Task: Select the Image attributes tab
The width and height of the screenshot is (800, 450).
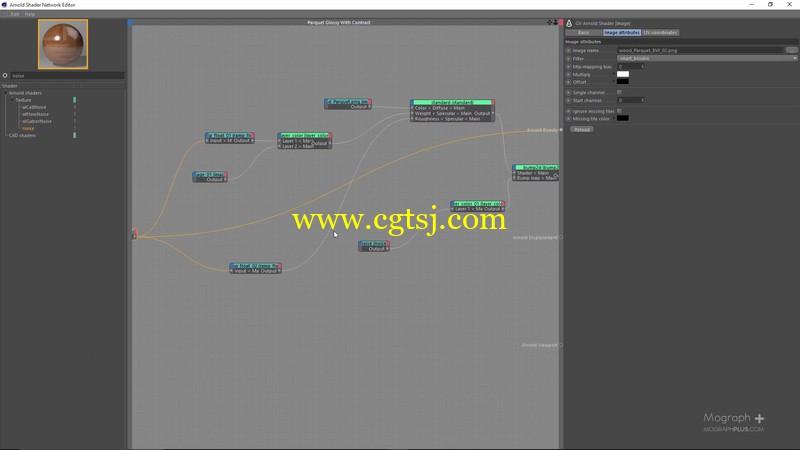Action: coord(621,33)
